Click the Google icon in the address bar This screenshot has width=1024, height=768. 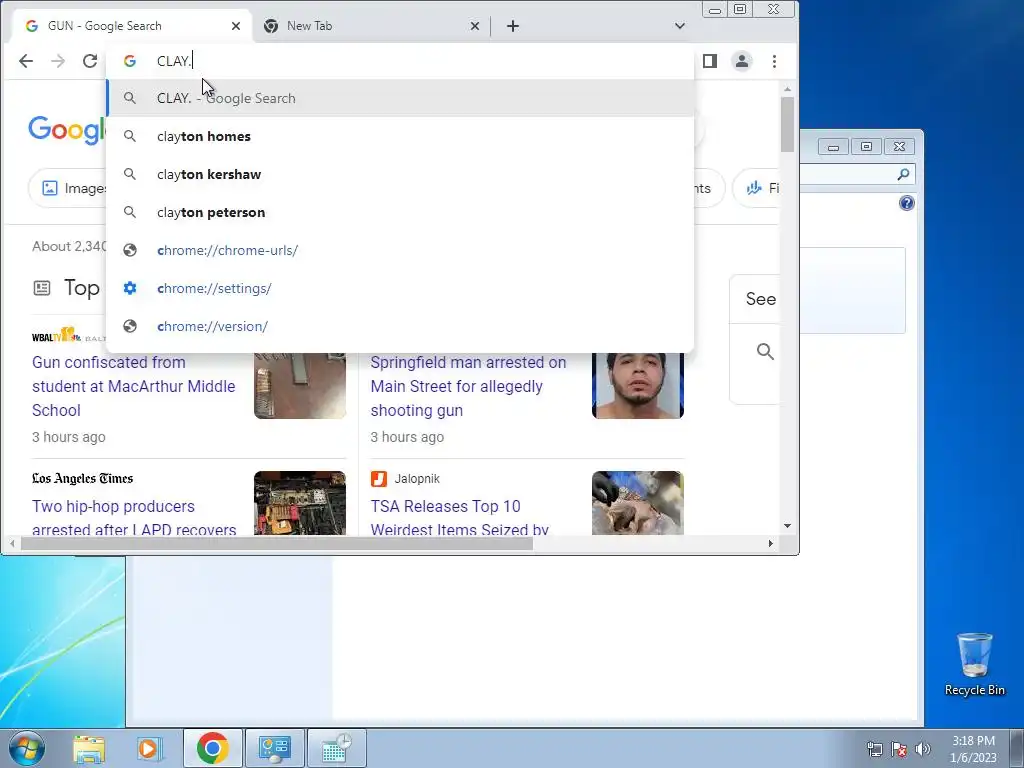[x=130, y=61]
